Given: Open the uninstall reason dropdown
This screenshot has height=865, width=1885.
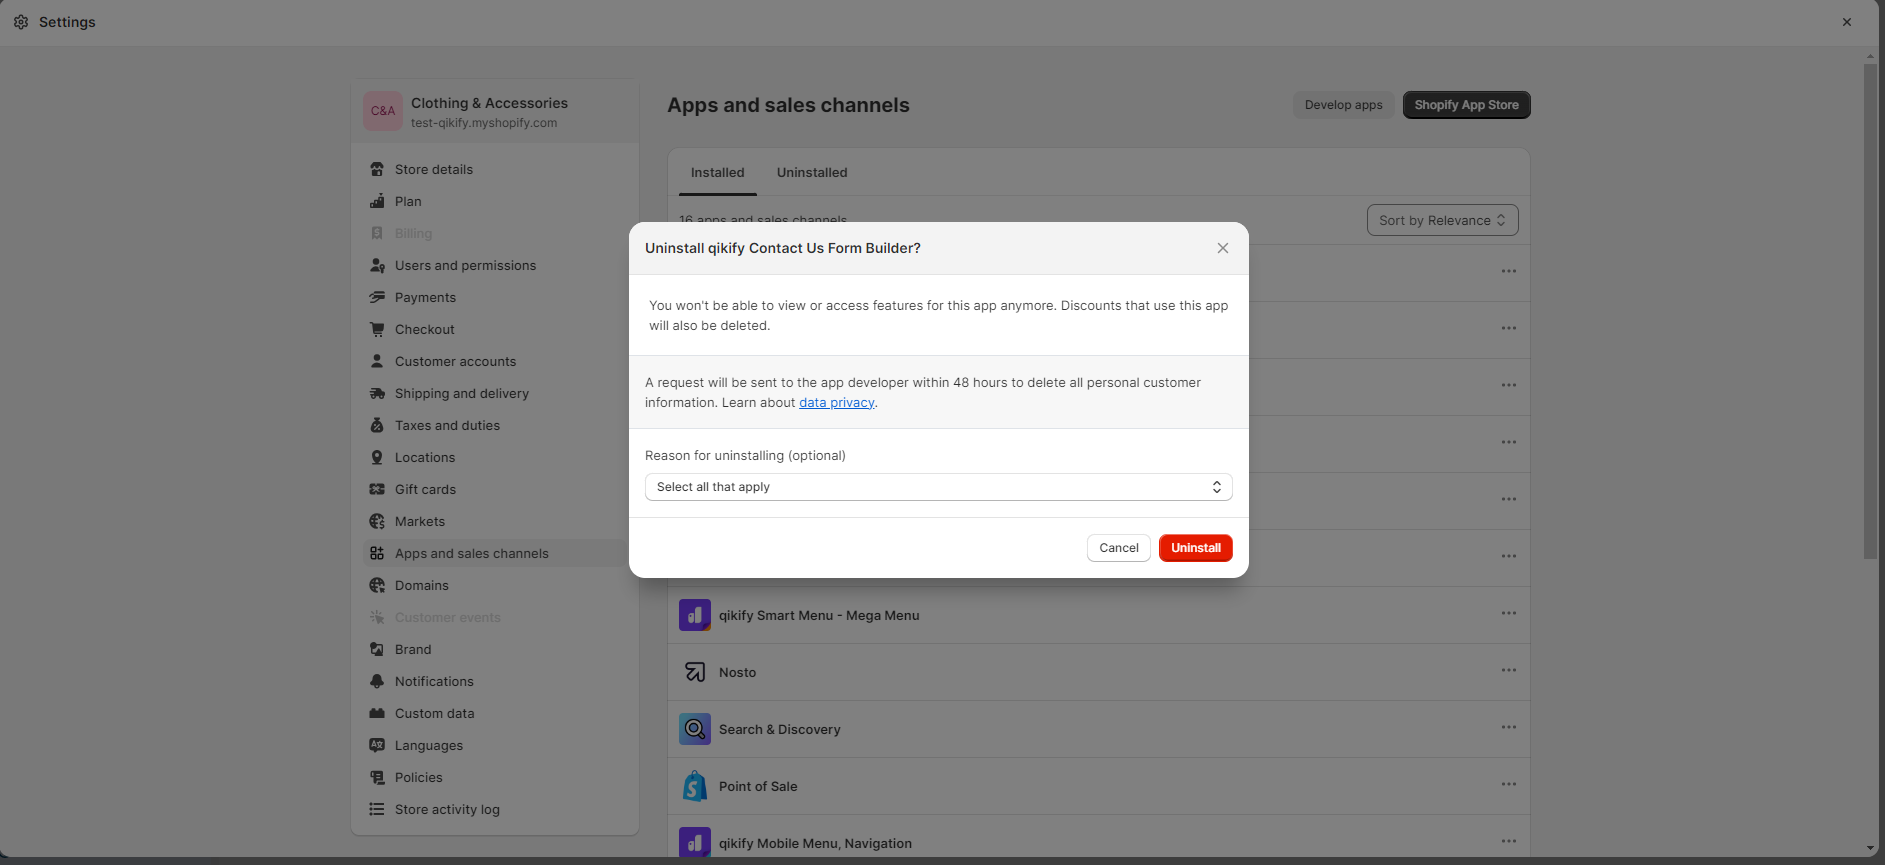Looking at the screenshot, I should point(938,487).
